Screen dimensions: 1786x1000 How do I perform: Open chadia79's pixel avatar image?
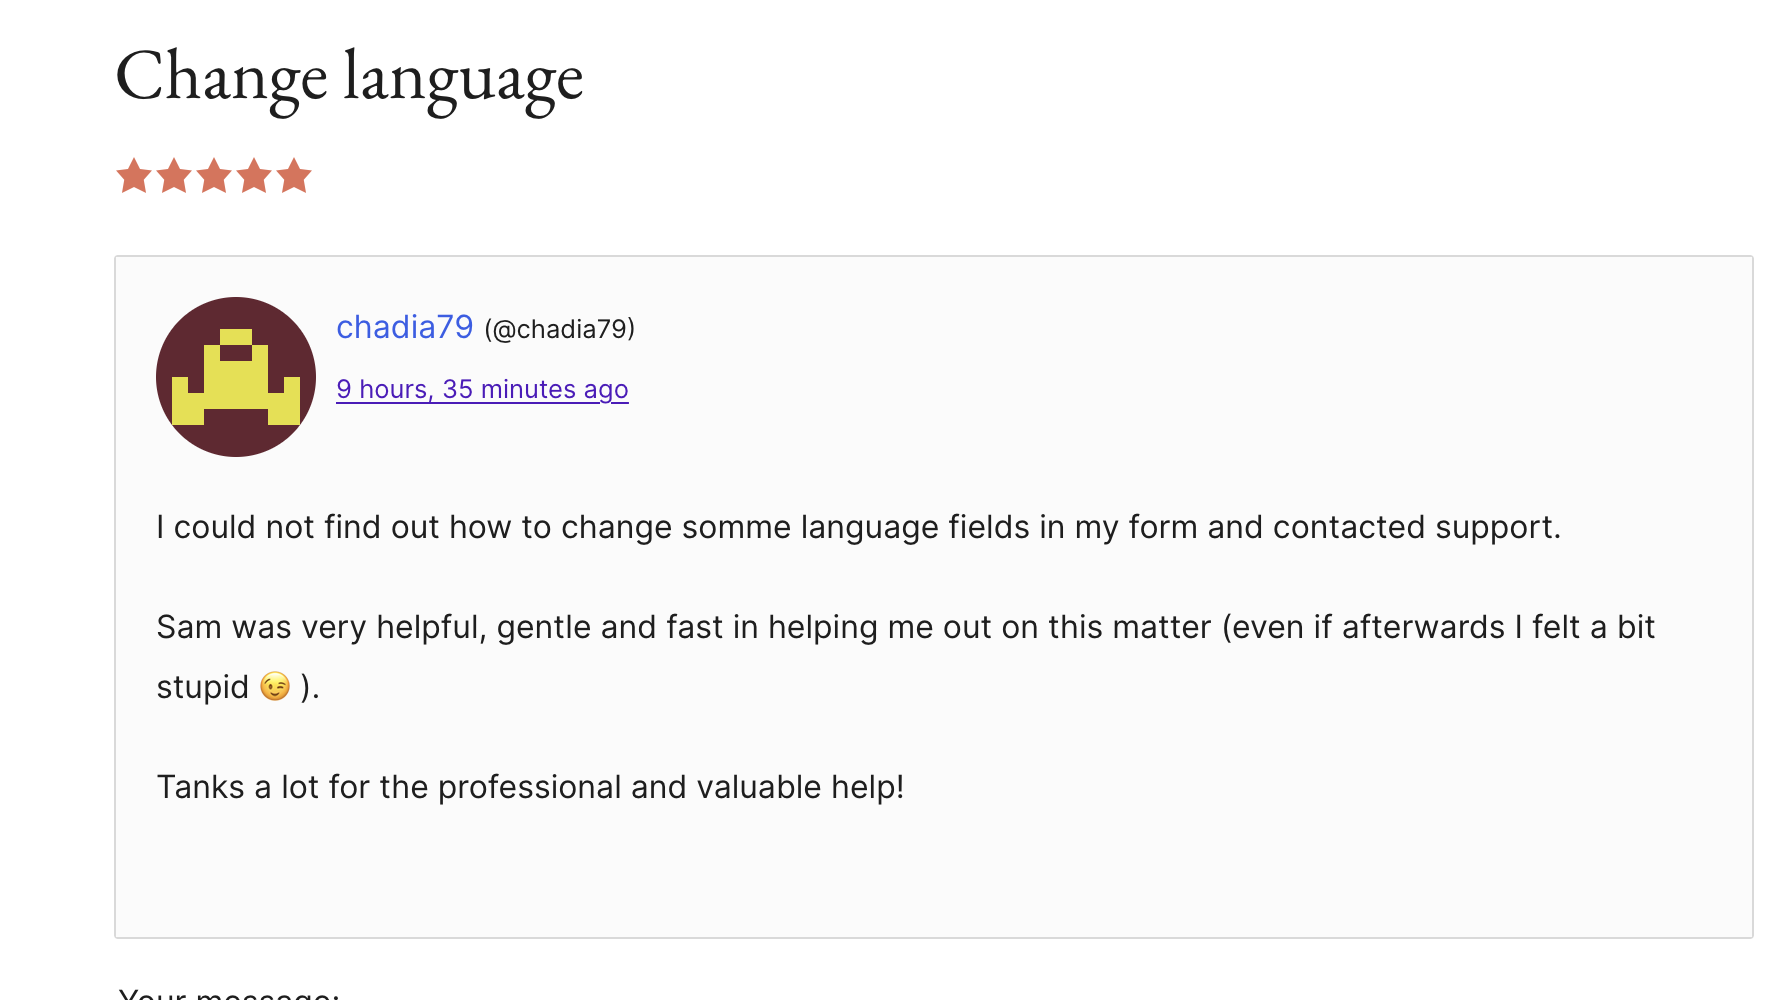click(x=236, y=377)
